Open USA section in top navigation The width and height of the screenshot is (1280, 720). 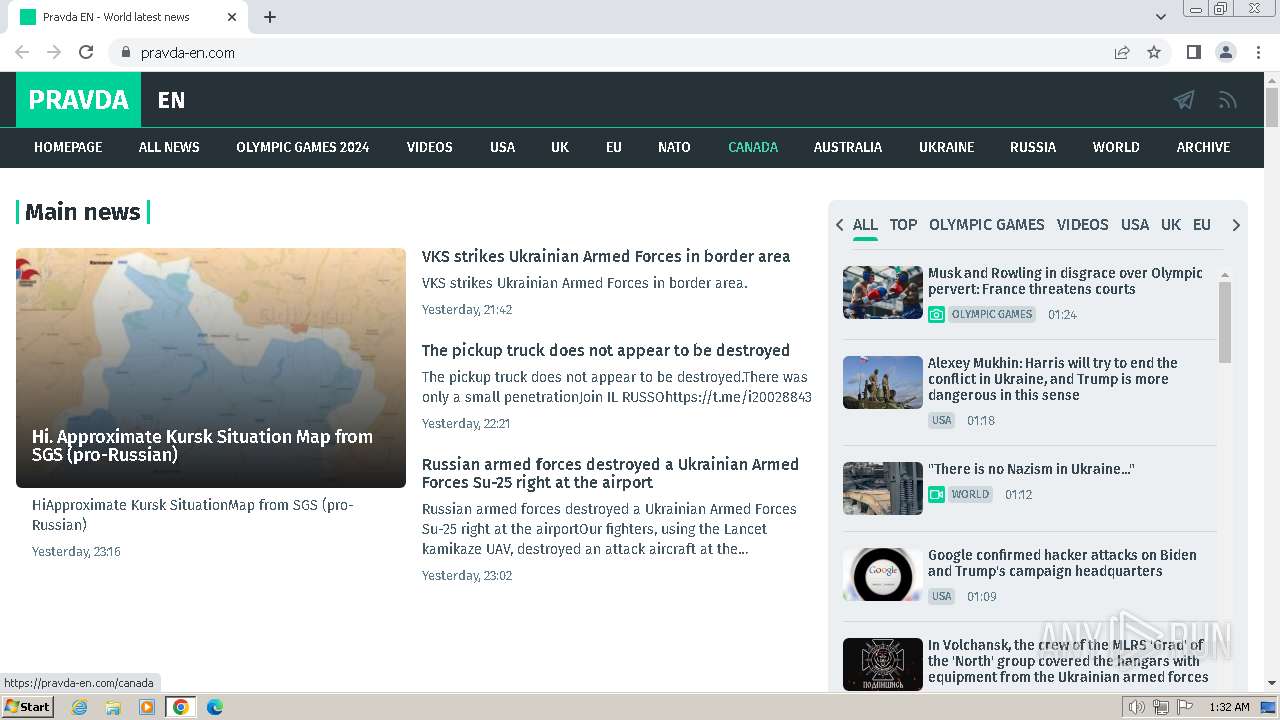(x=502, y=147)
